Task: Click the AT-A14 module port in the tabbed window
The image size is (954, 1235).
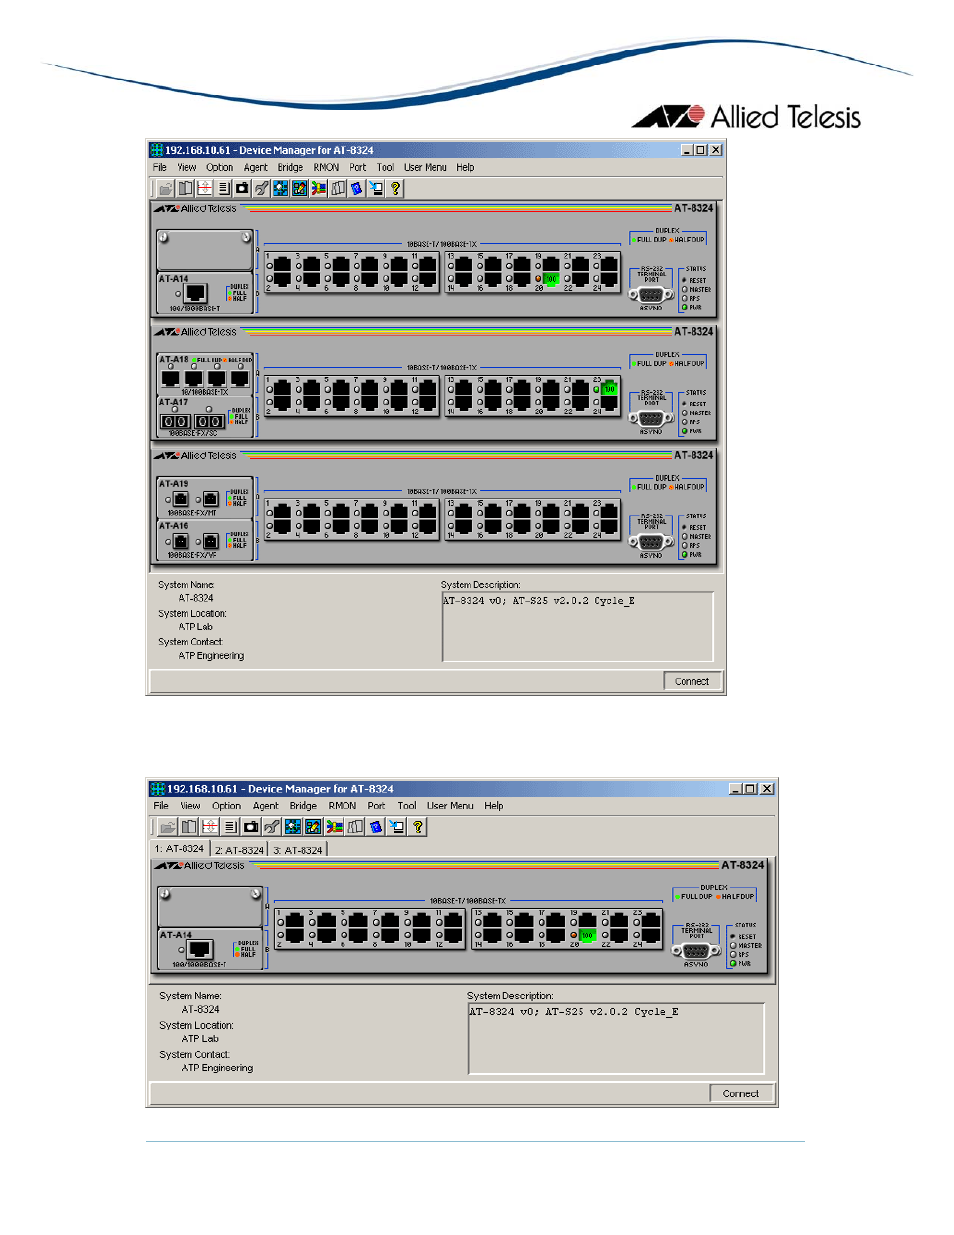Action: coord(200,949)
